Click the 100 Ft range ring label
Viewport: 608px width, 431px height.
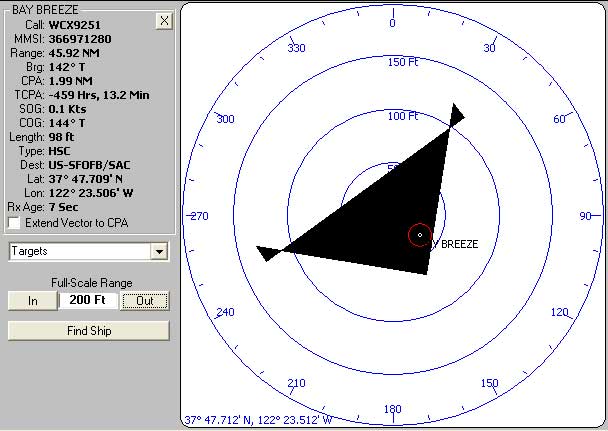point(401,116)
